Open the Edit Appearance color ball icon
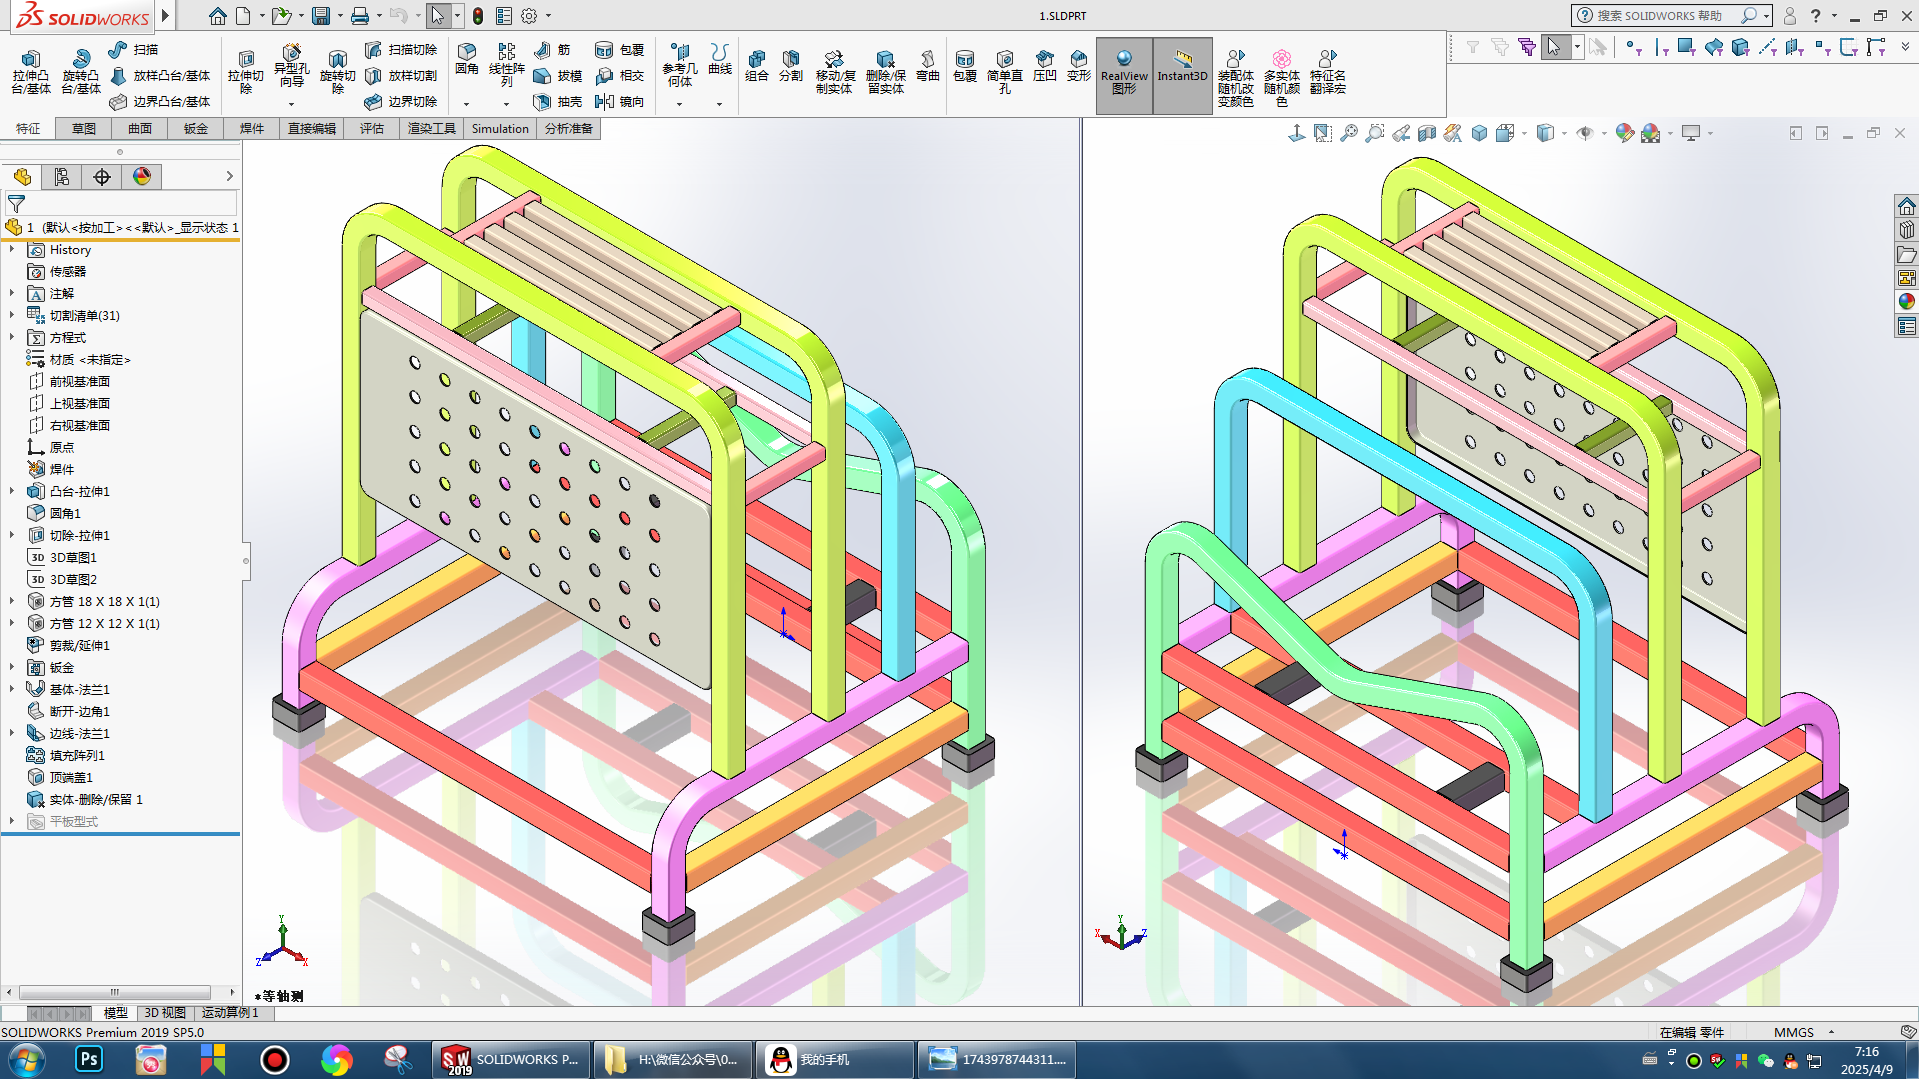This screenshot has width=1919, height=1079. (x=1624, y=133)
